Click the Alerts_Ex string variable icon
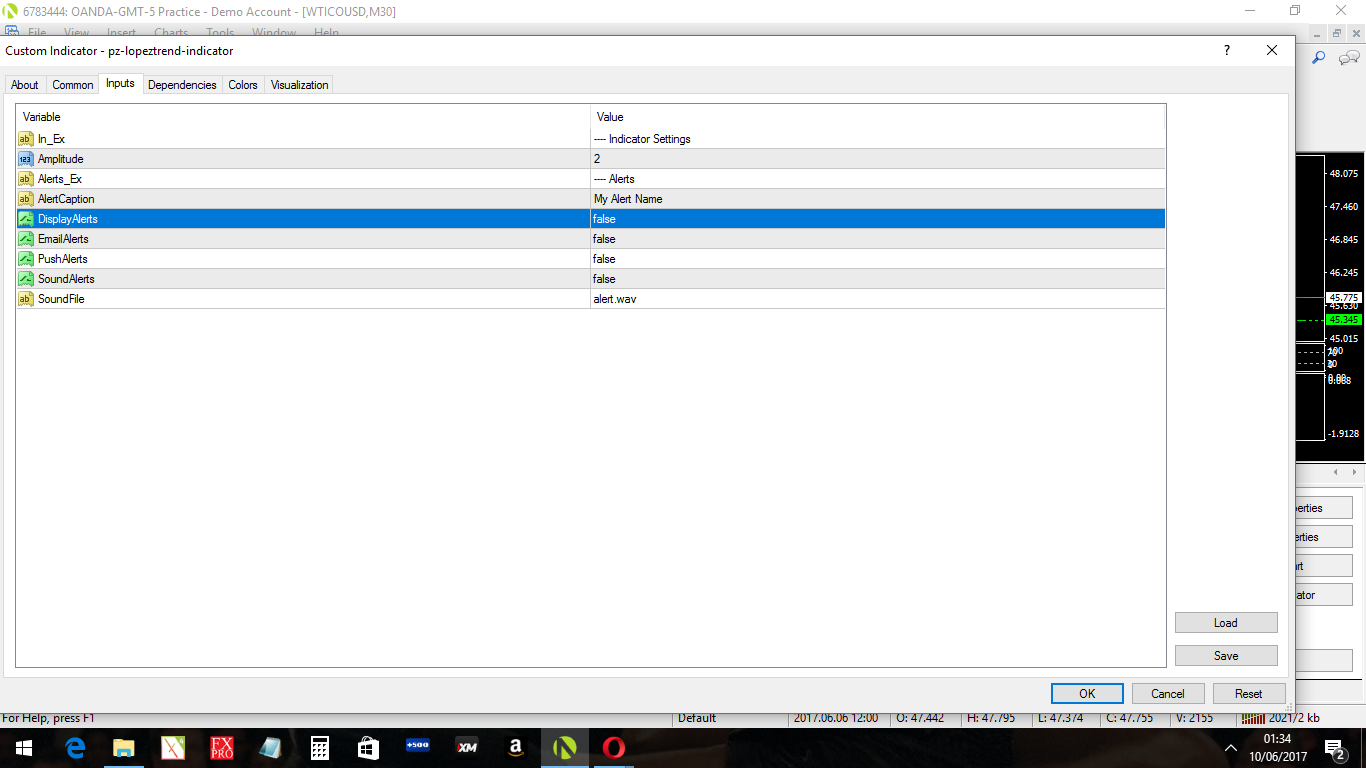1366x768 pixels. coord(26,179)
